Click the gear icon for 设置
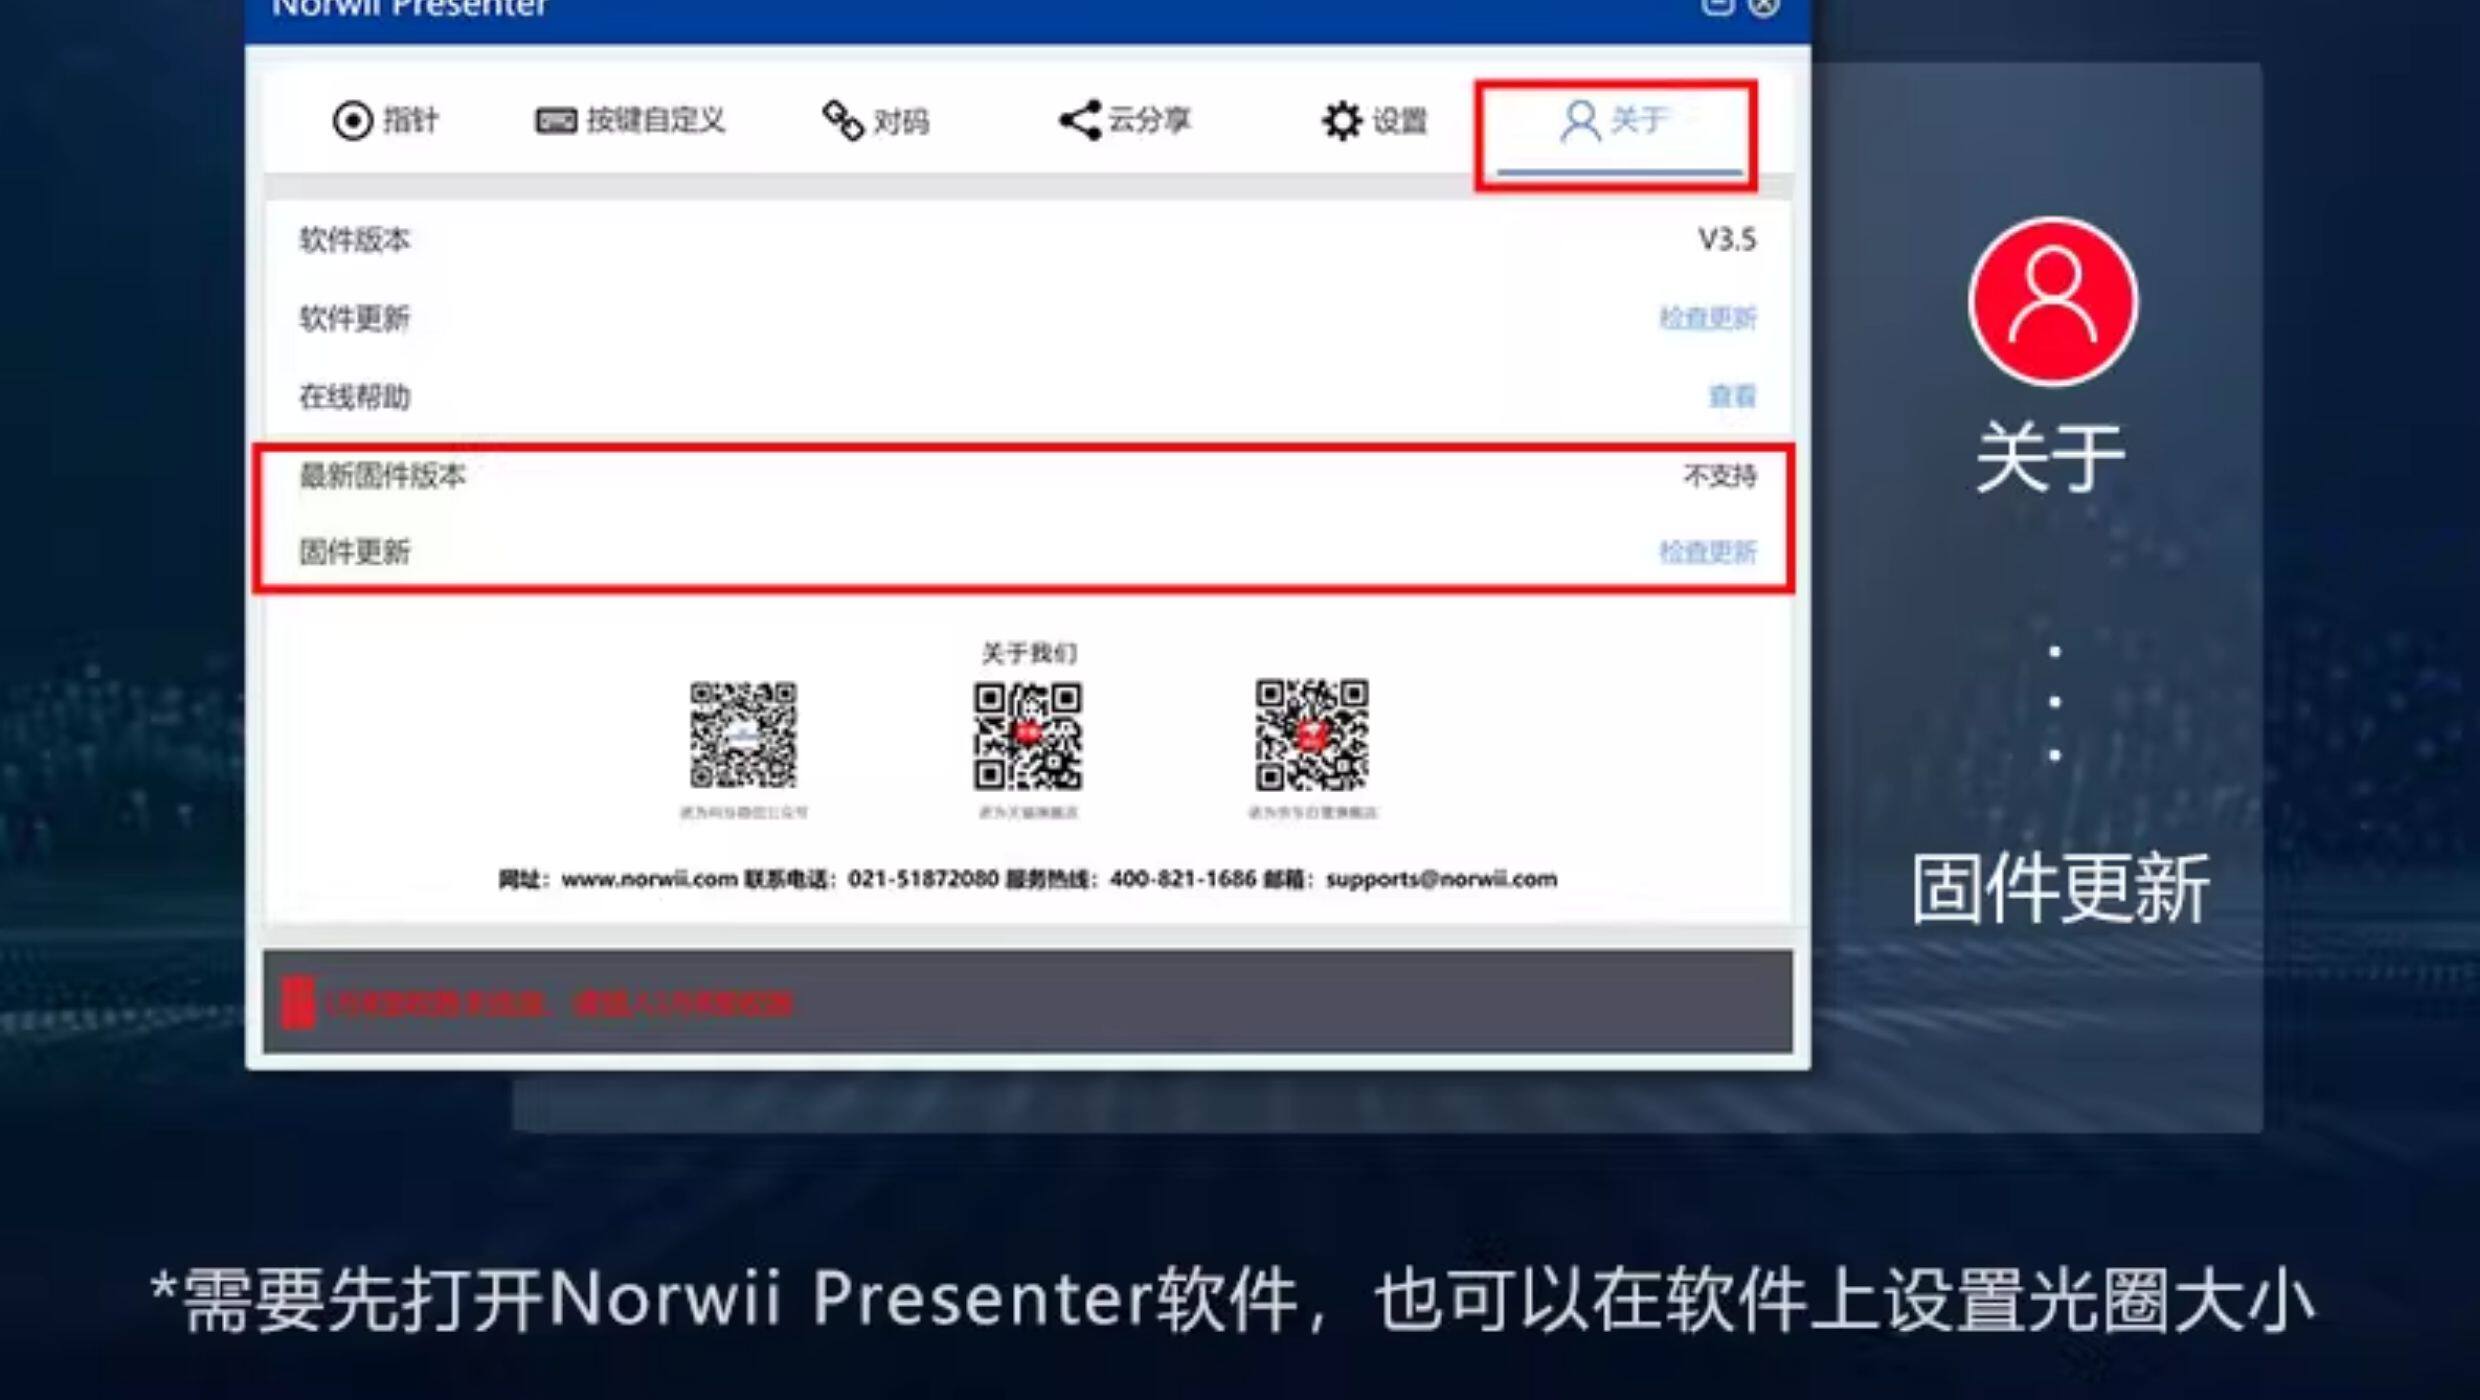 coord(1342,121)
